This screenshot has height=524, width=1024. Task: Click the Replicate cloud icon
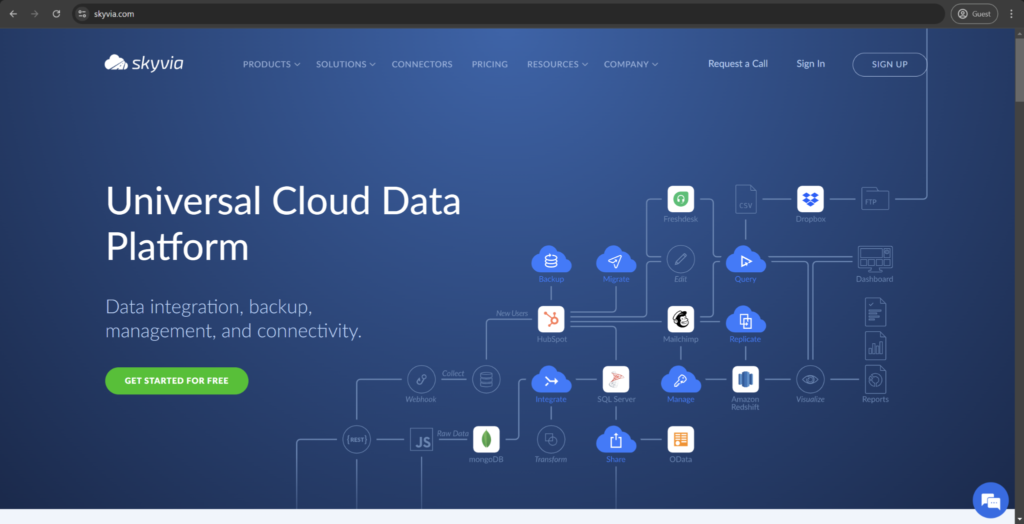(745, 319)
